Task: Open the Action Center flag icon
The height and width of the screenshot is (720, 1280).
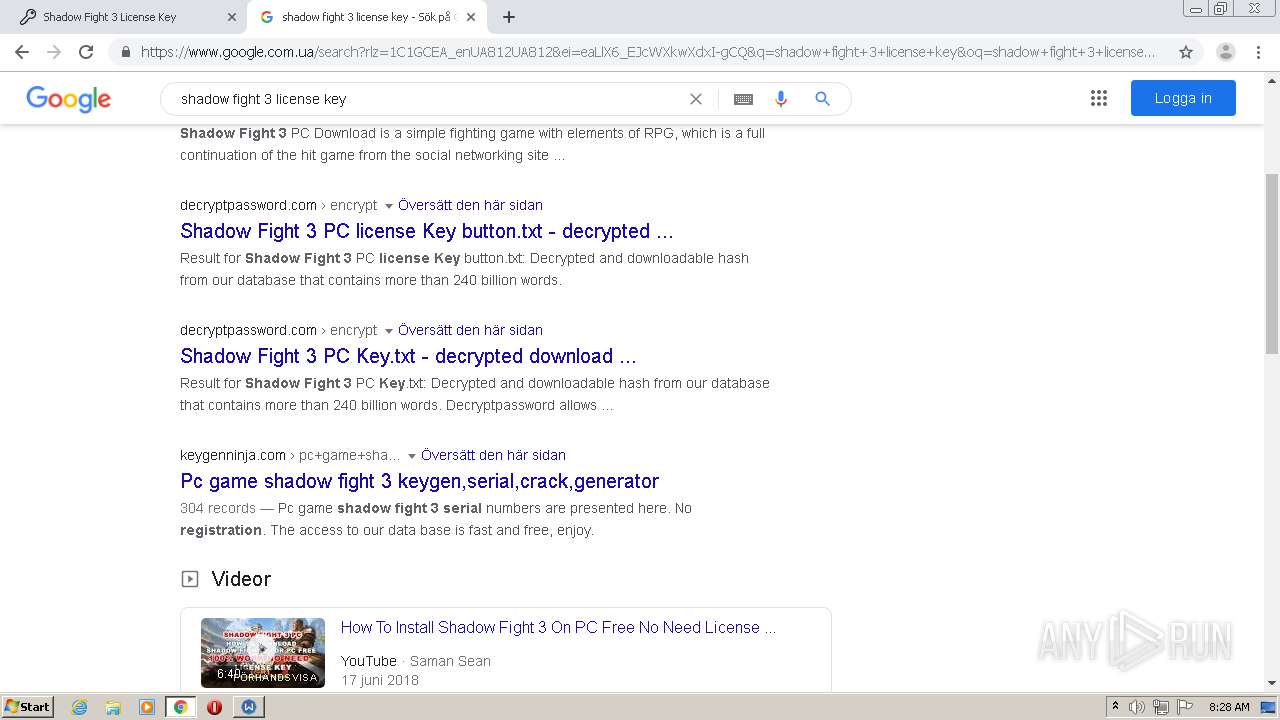Action: click(x=1184, y=707)
